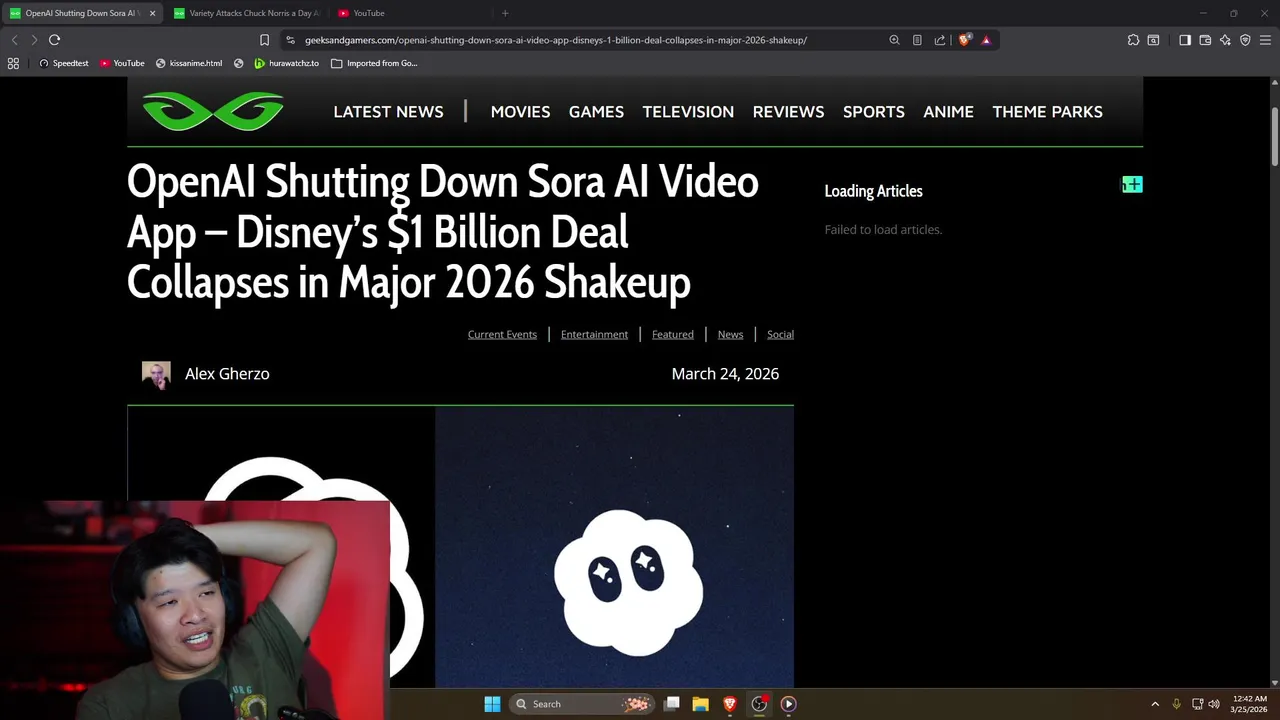
Task: Open reader mode icon in address bar
Action: (917, 40)
